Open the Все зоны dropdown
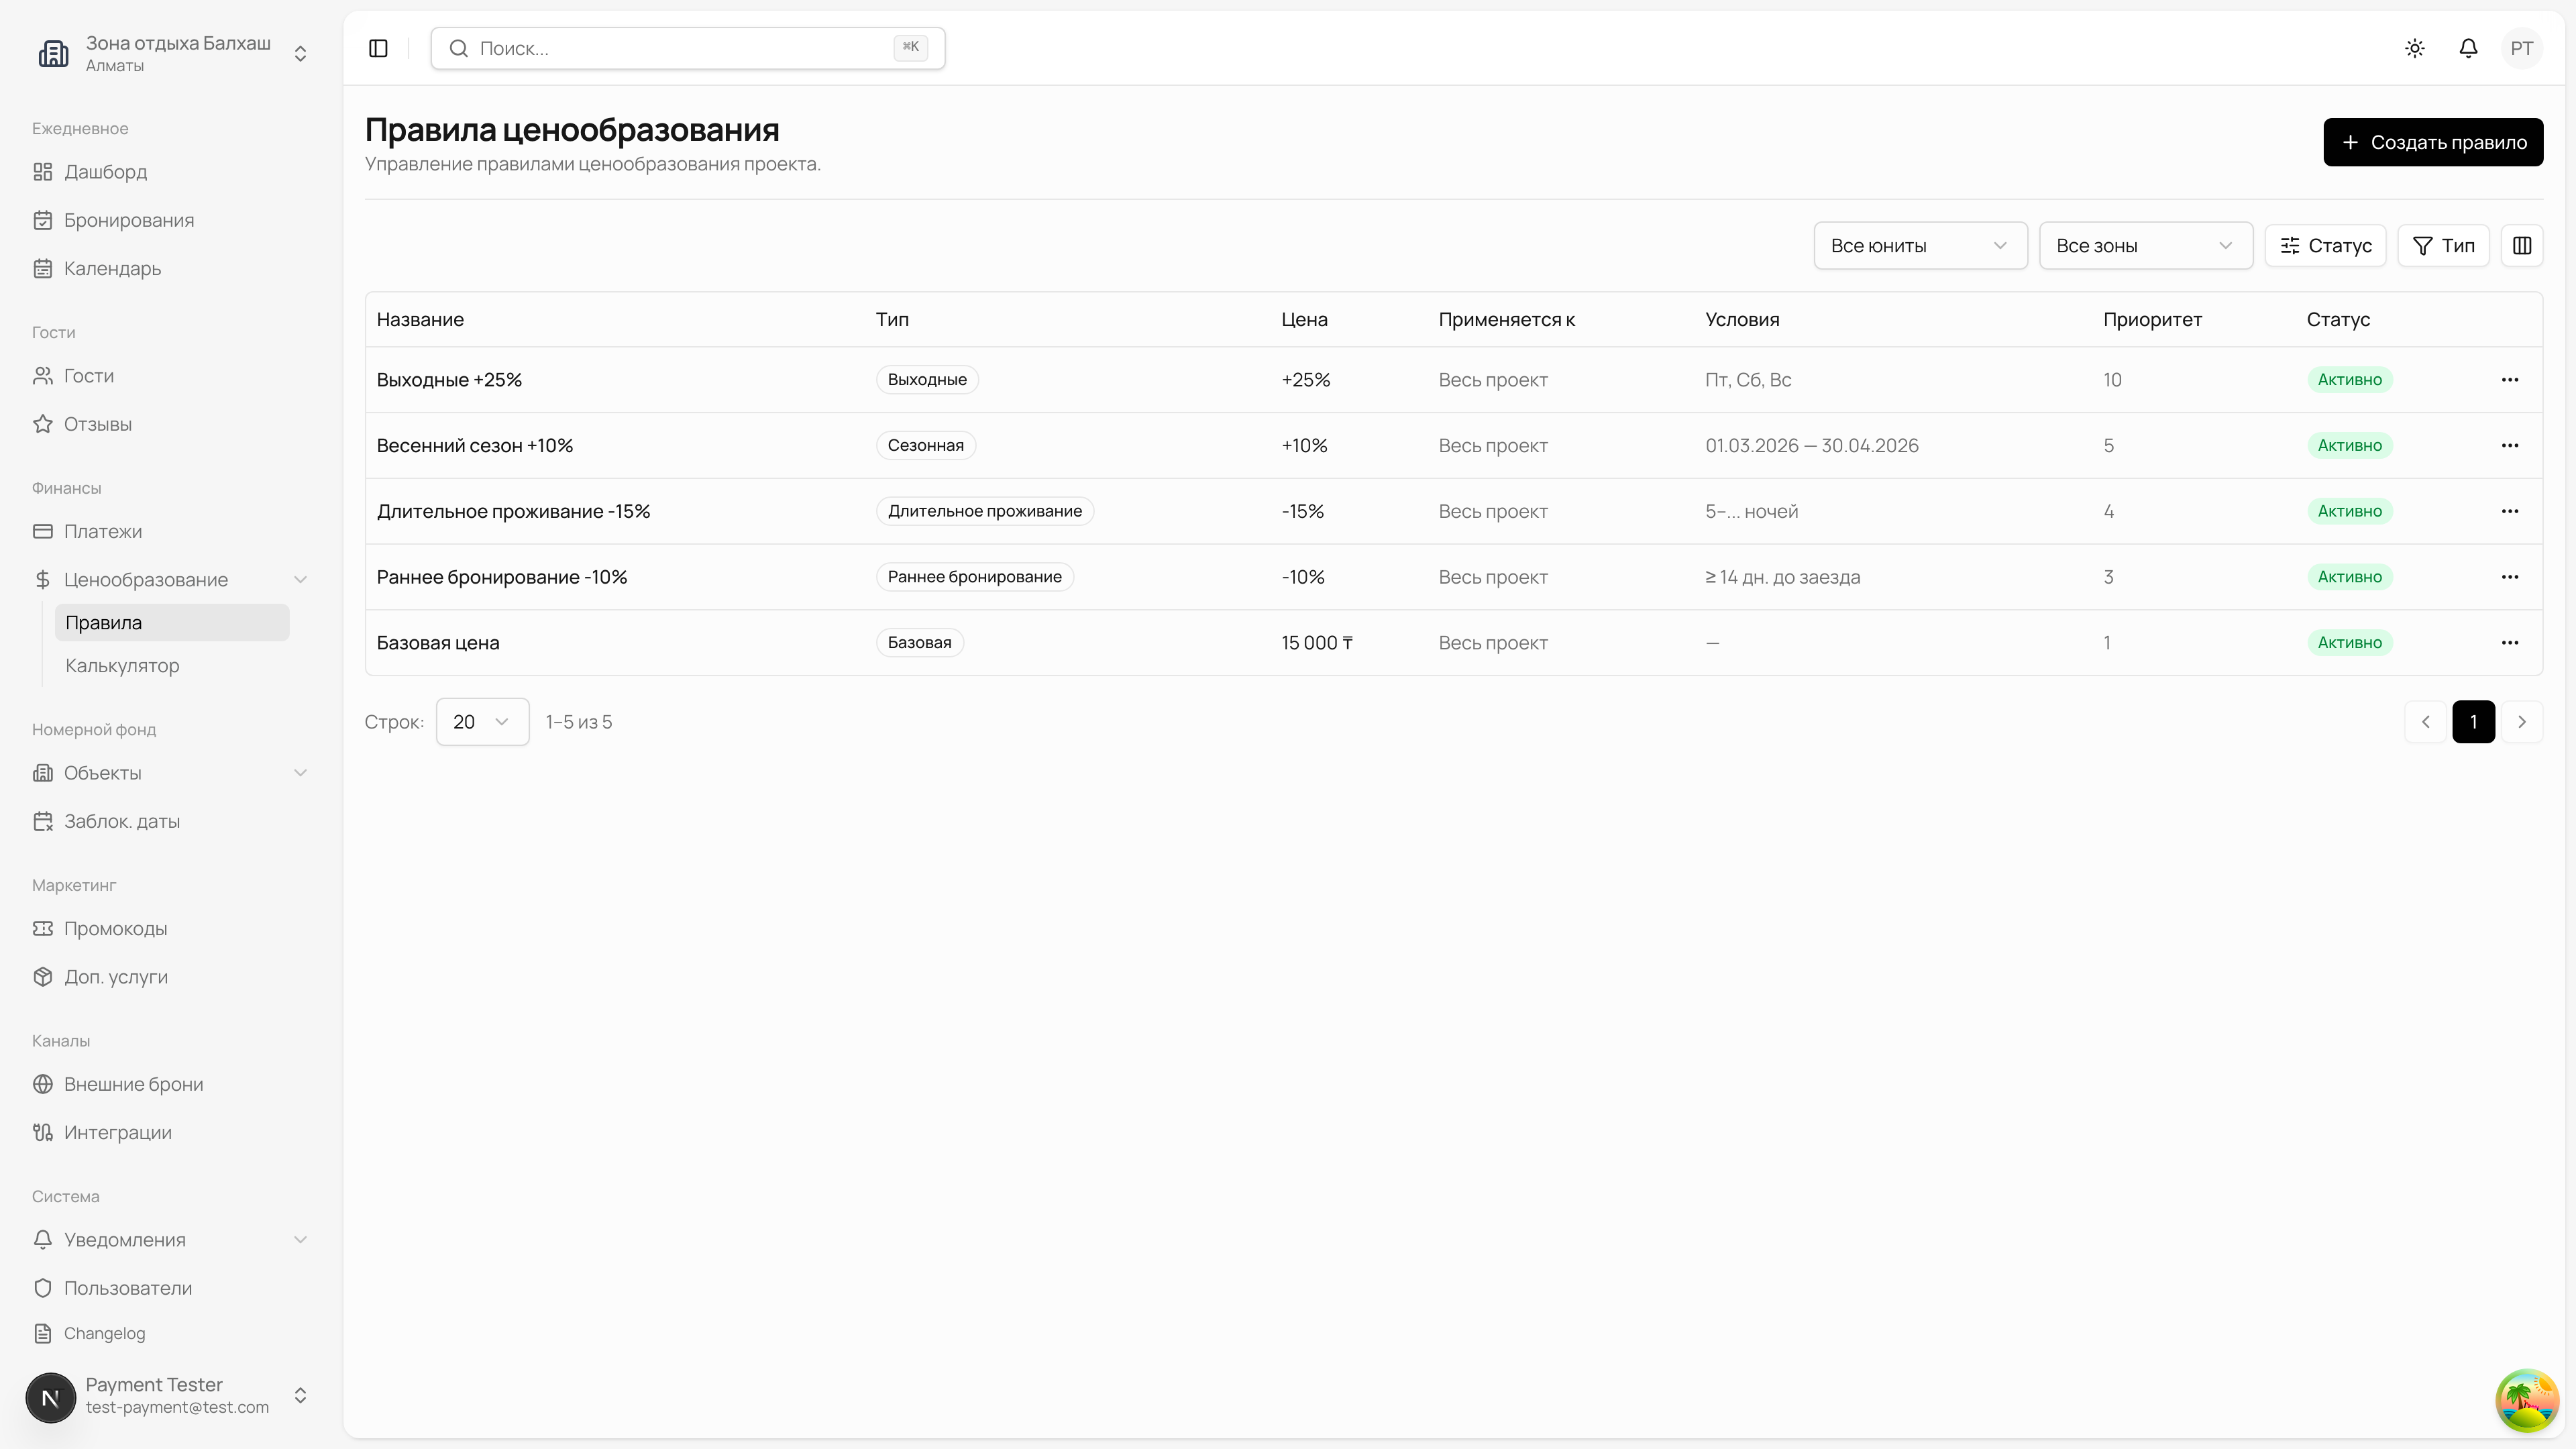Viewport: 2576px width, 1449px height. 2145,245
